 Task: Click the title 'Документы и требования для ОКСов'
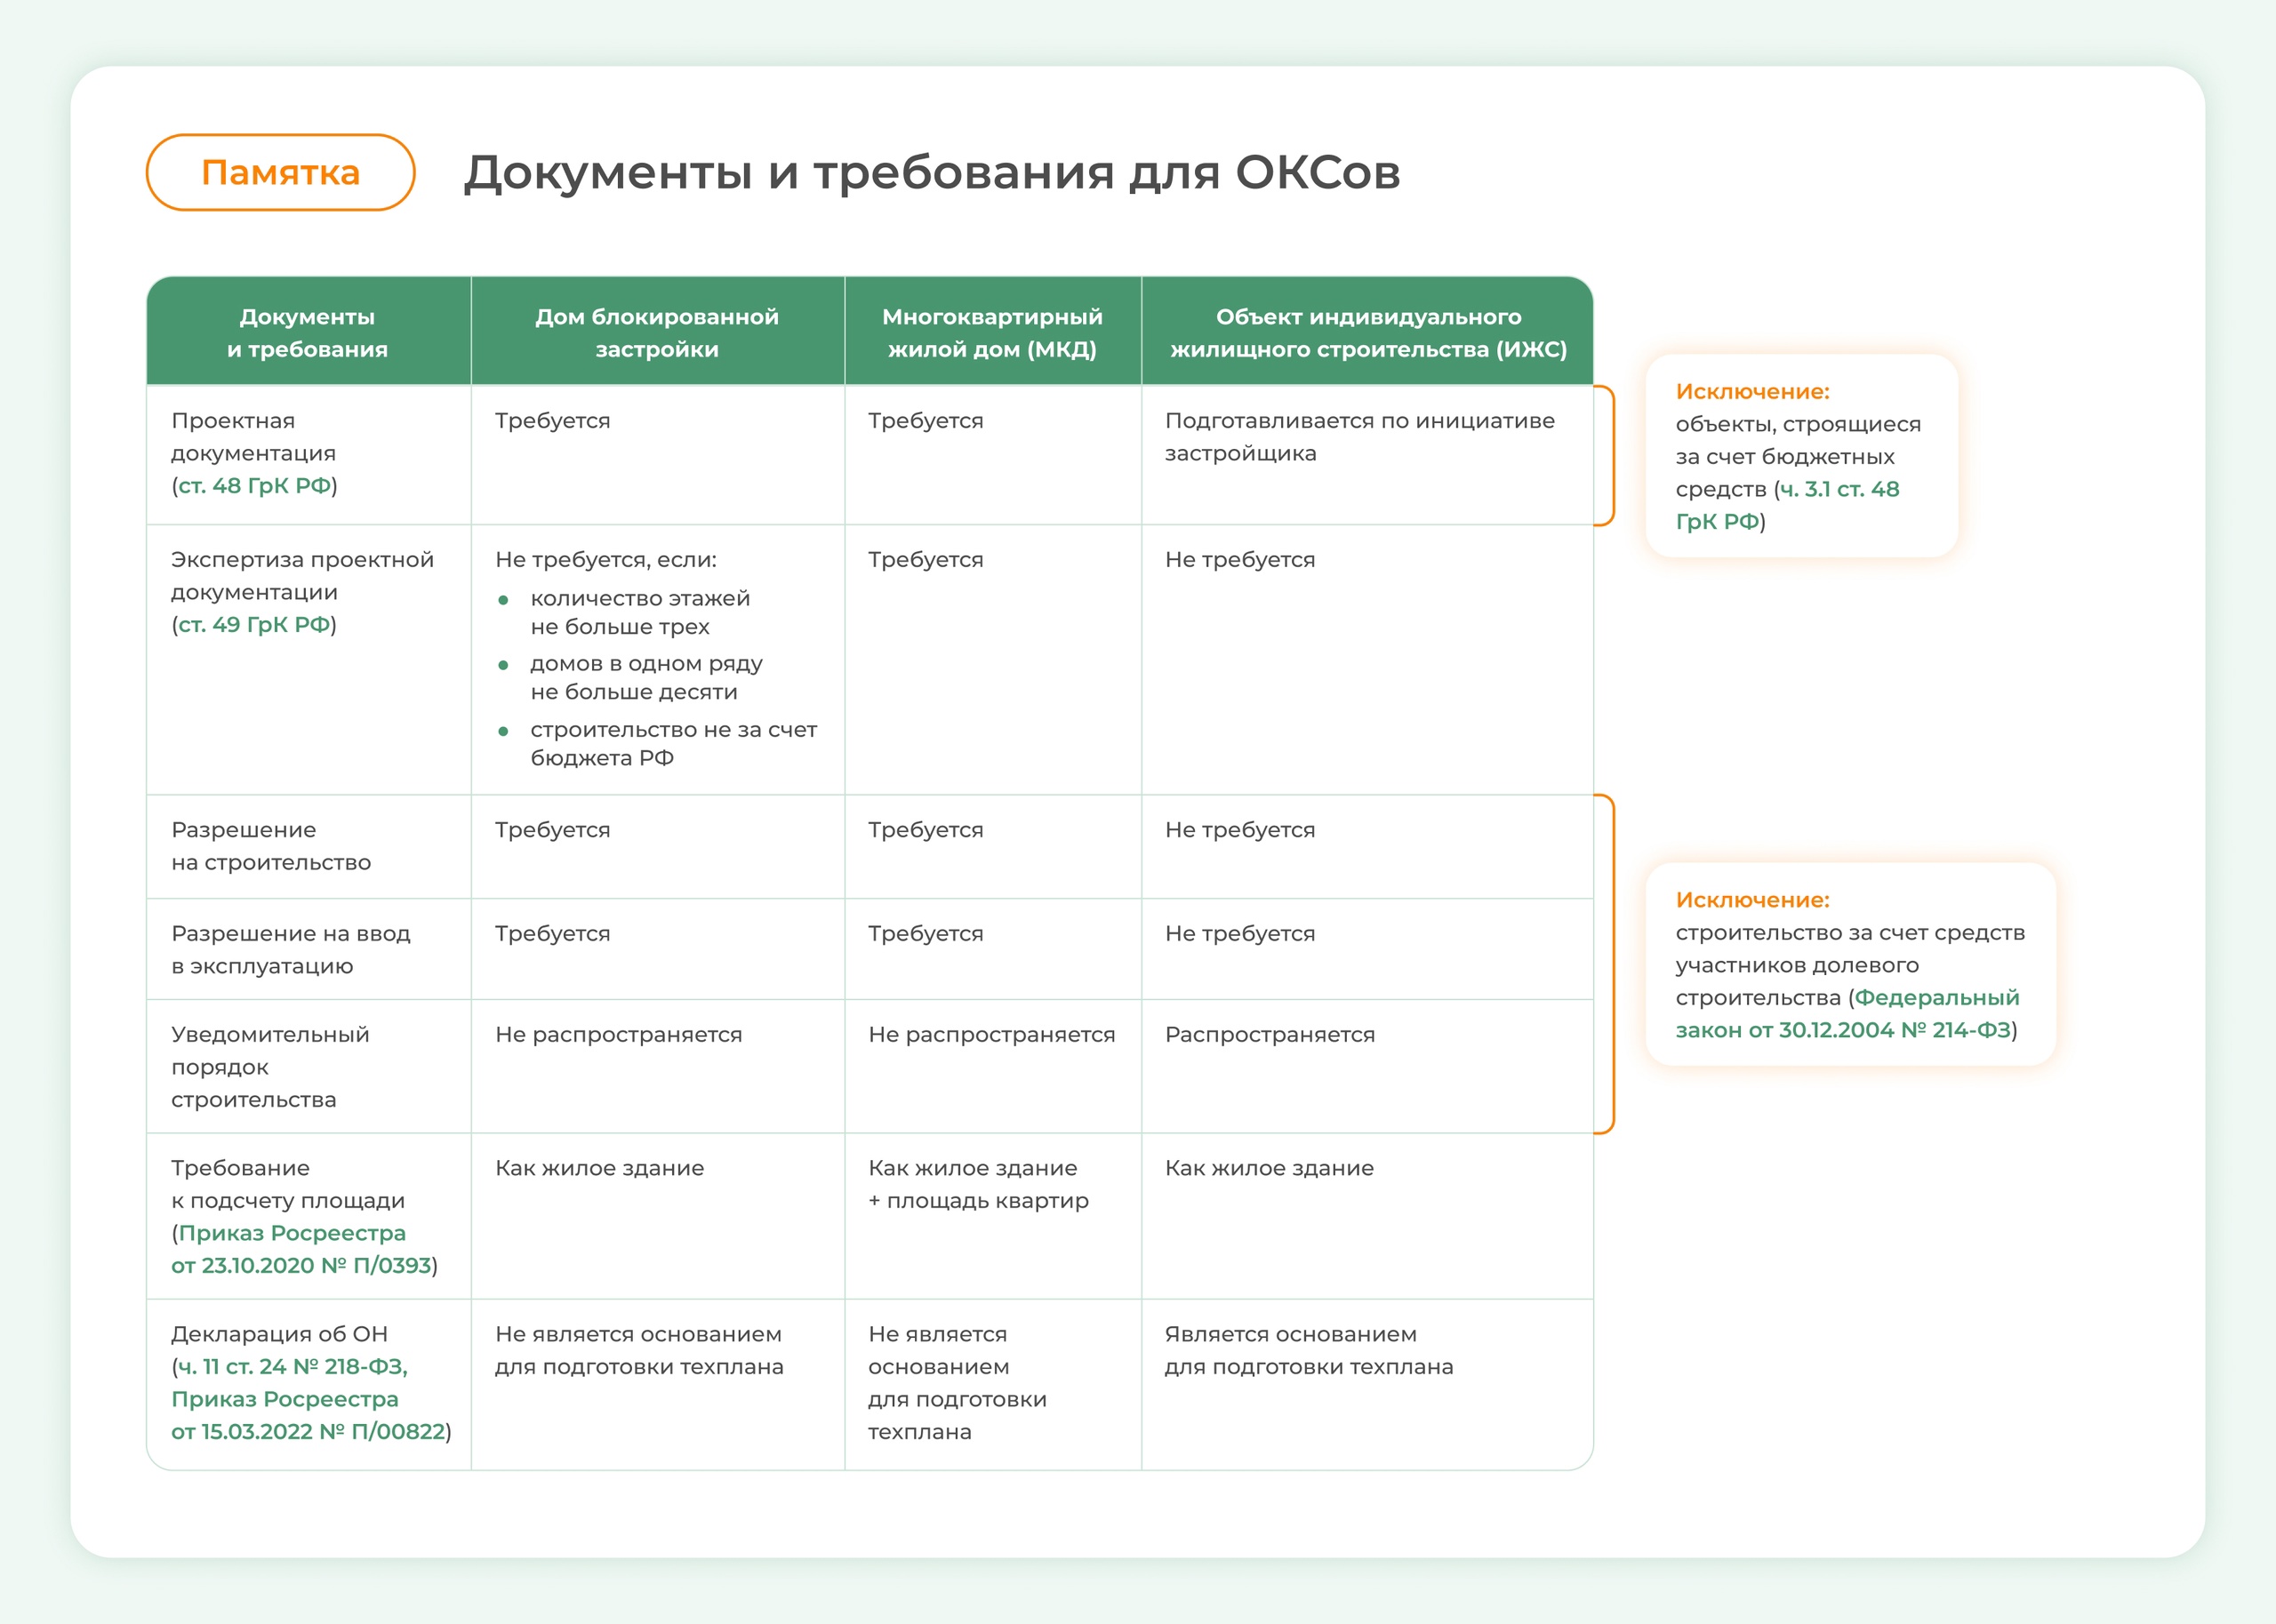click(932, 172)
